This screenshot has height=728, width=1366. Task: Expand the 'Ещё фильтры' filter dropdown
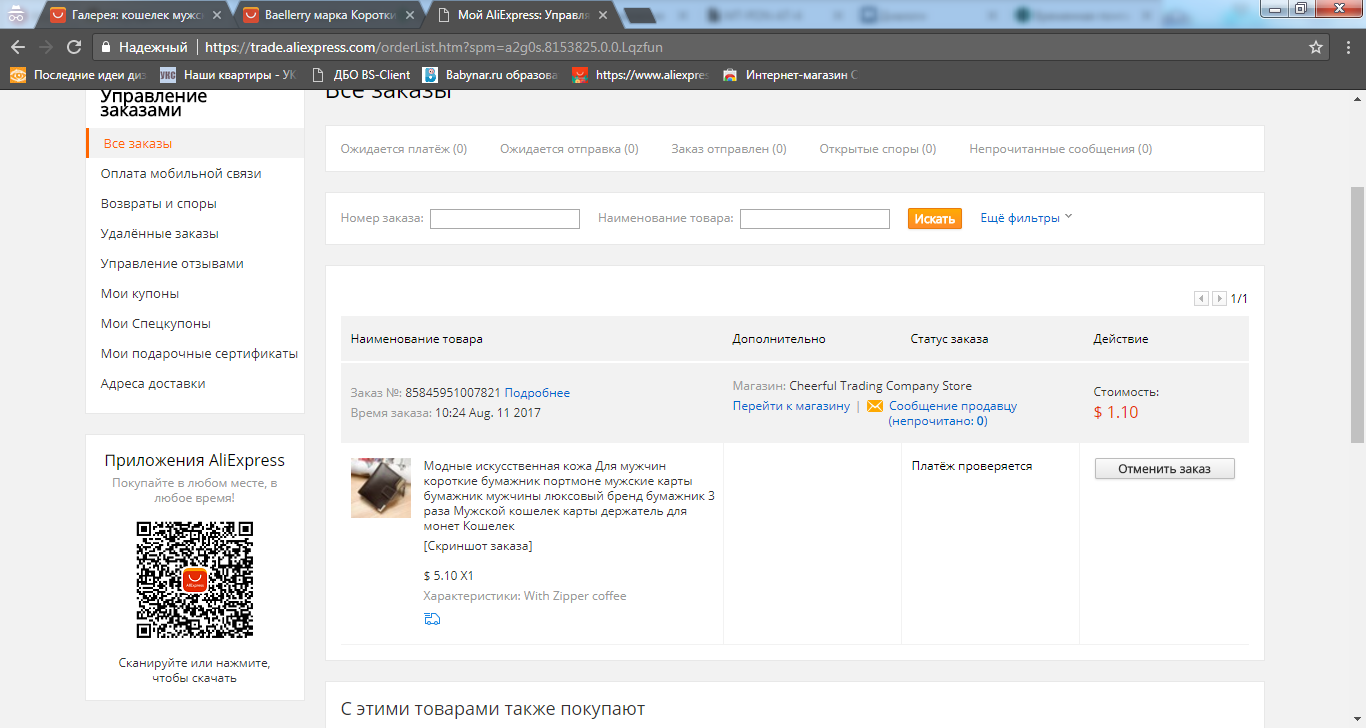[1026, 218]
